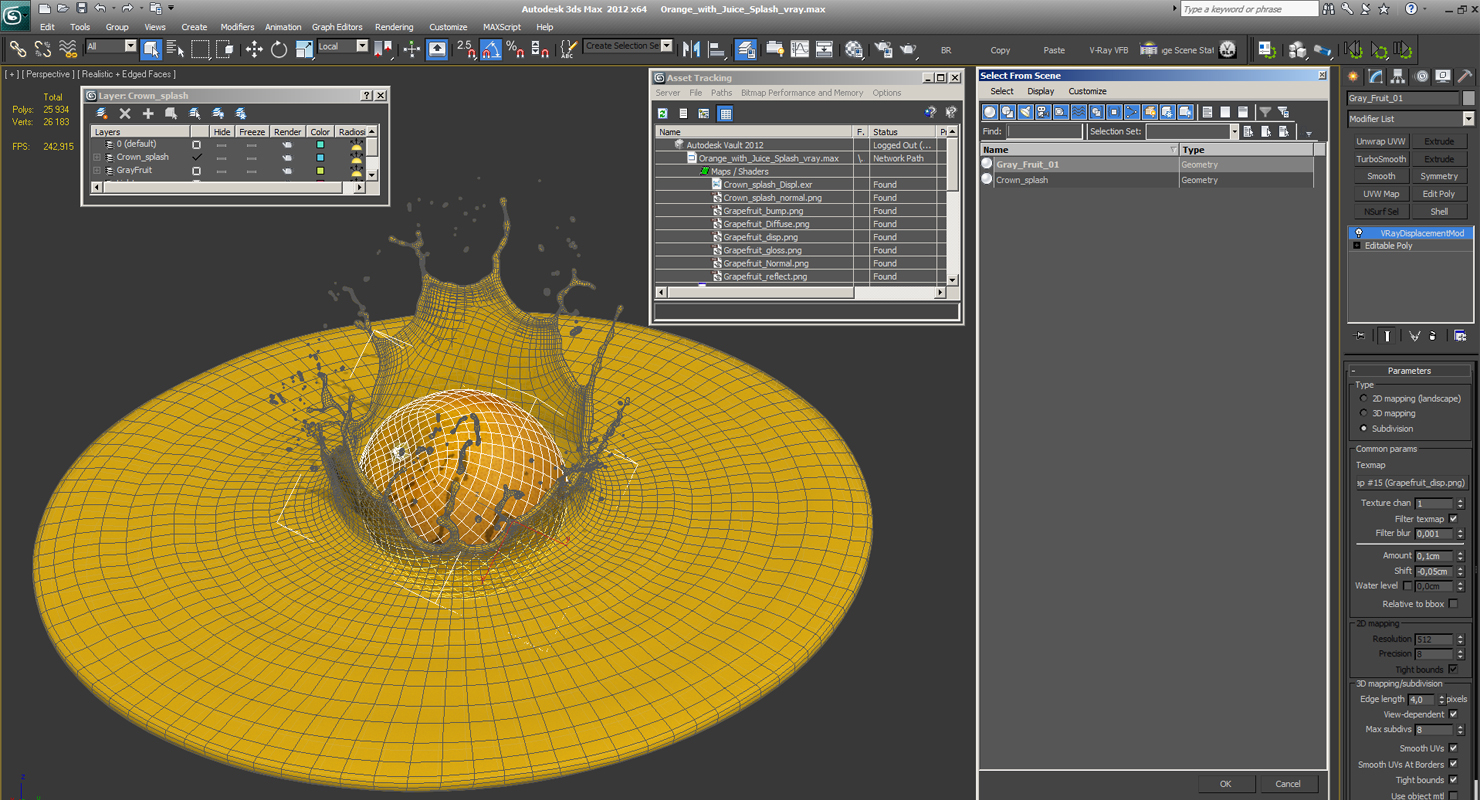Select the Select and Link tool
The height and width of the screenshot is (800, 1480).
coord(18,48)
